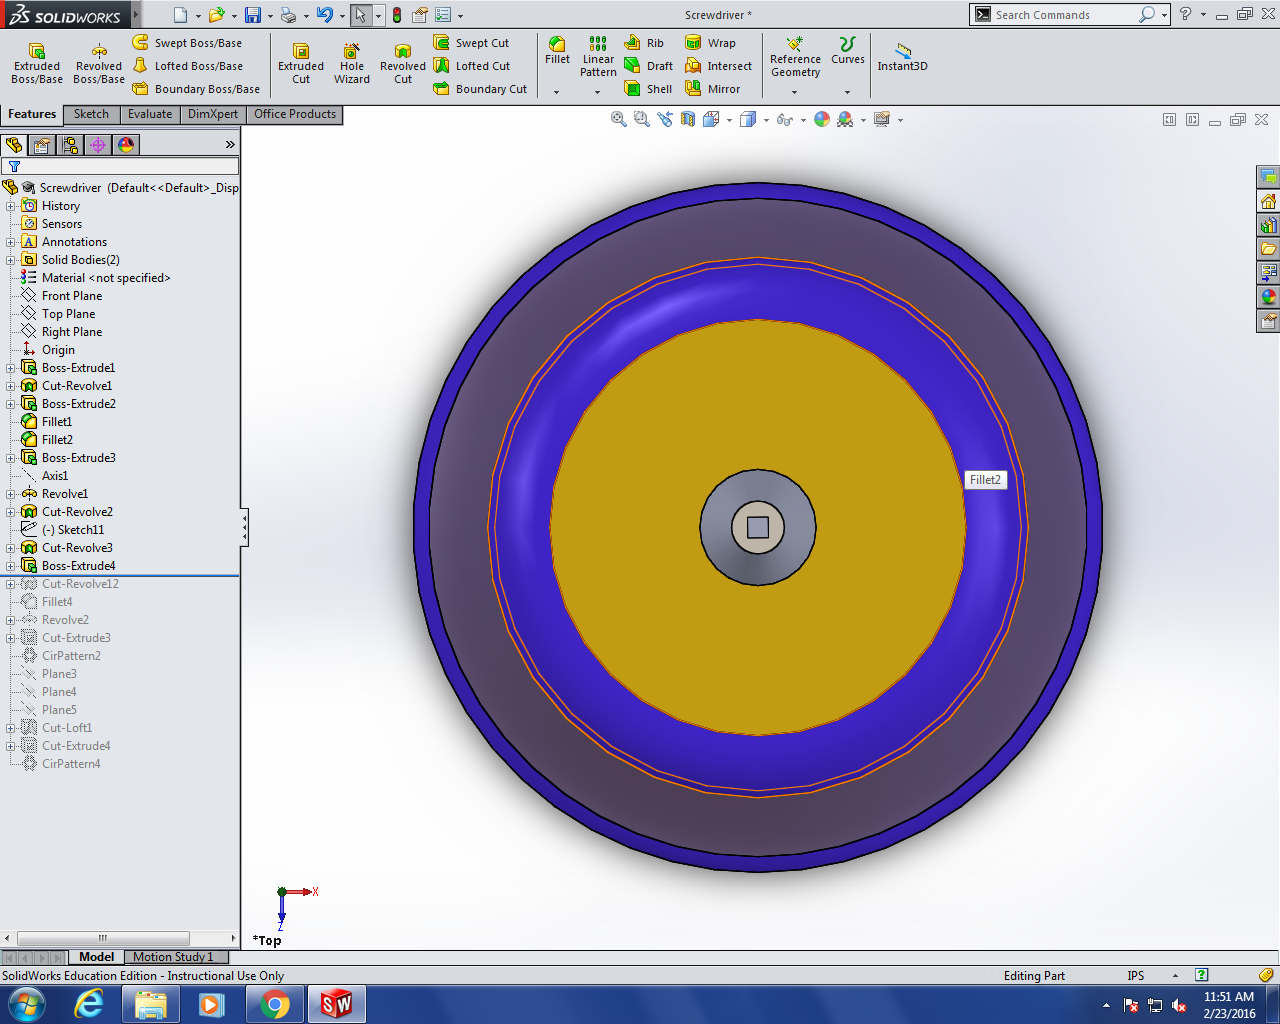The height and width of the screenshot is (1024, 1280).
Task: Open the Select tool dropdown arrow
Action: coord(378,16)
